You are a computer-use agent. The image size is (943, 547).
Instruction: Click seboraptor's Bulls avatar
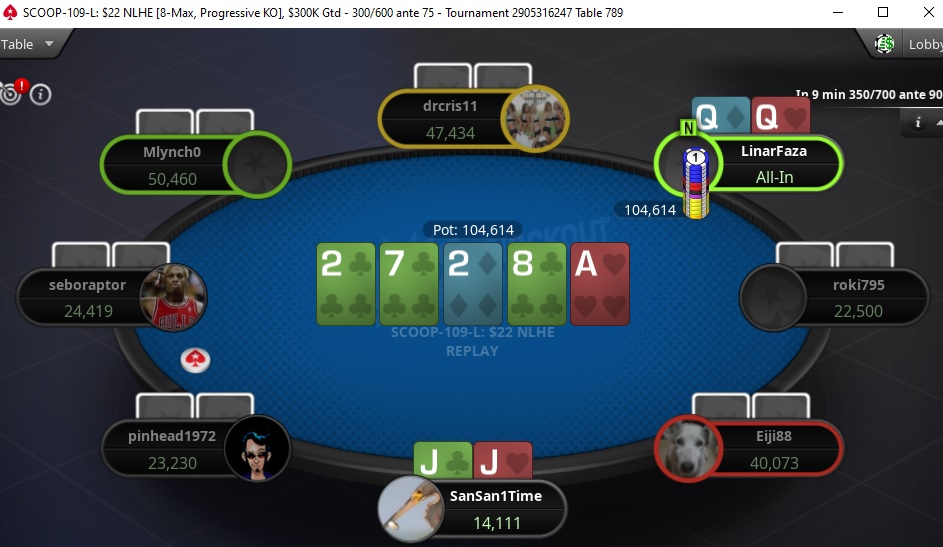click(x=173, y=297)
